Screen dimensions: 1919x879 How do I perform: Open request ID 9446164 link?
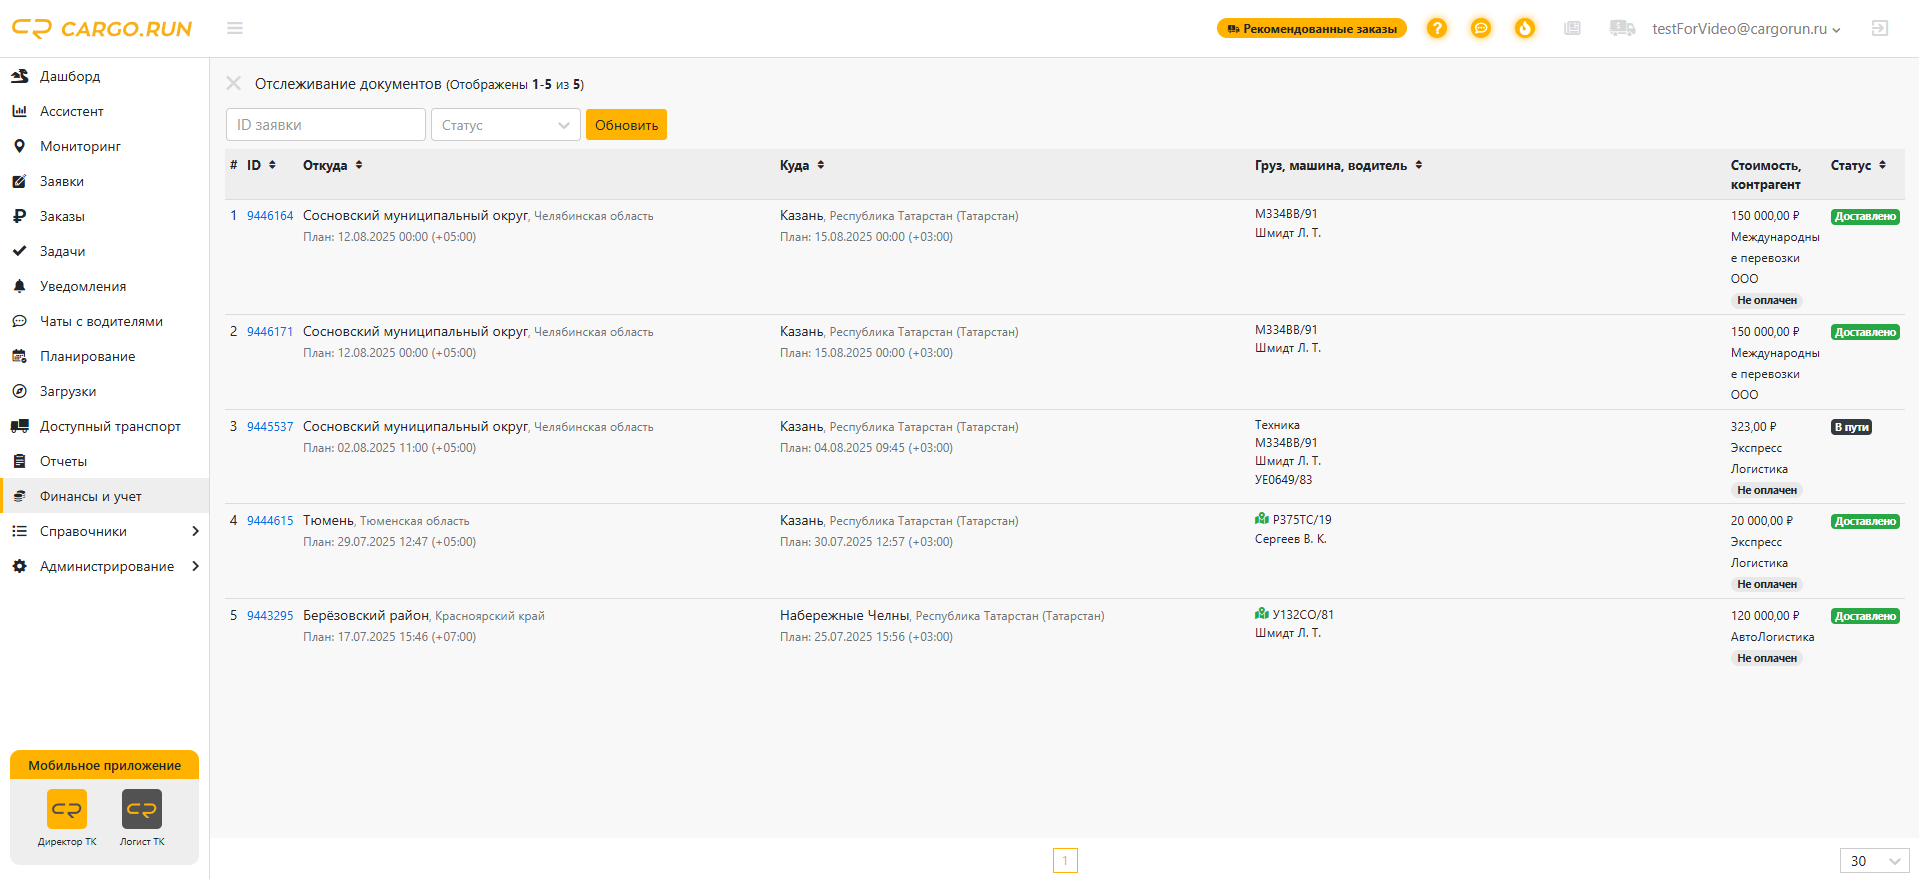(x=270, y=216)
